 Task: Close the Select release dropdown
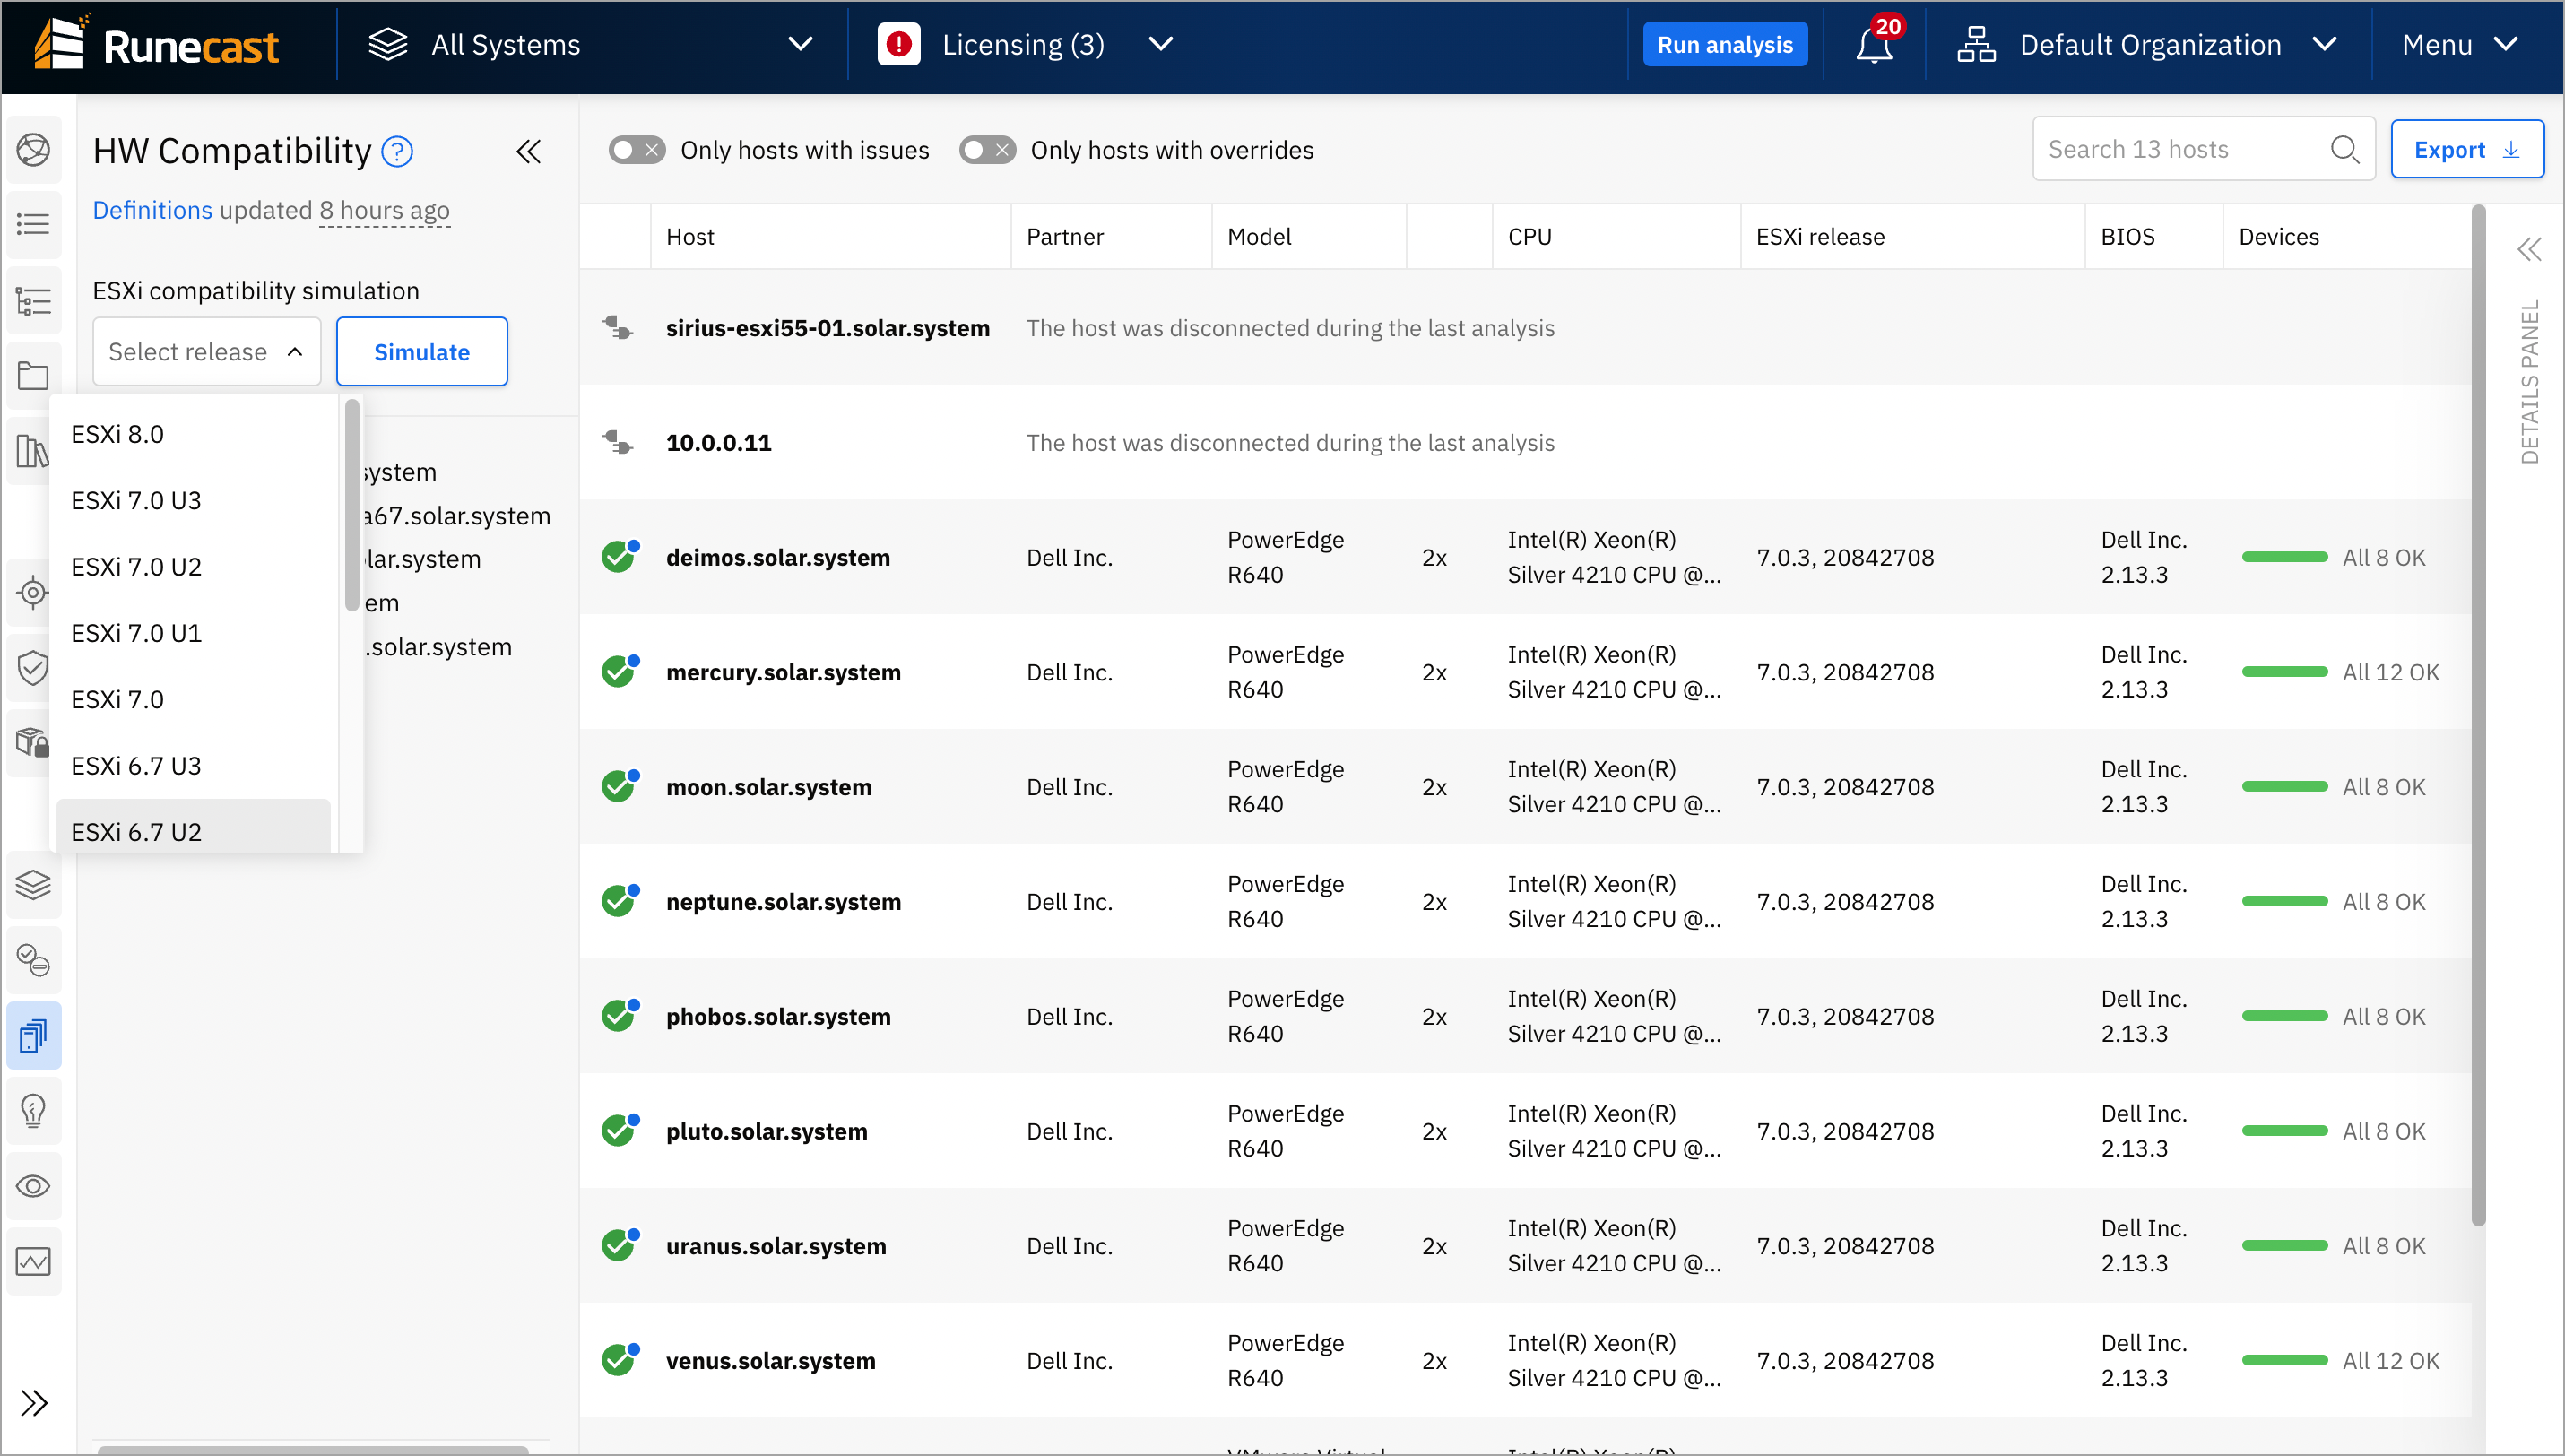point(206,351)
